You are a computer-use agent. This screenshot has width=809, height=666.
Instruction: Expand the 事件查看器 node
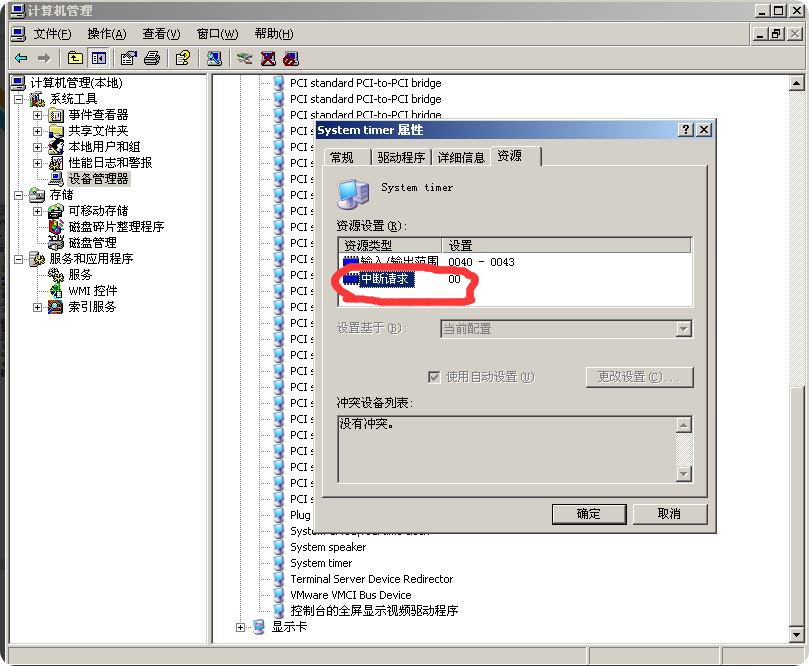click(x=38, y=115)
